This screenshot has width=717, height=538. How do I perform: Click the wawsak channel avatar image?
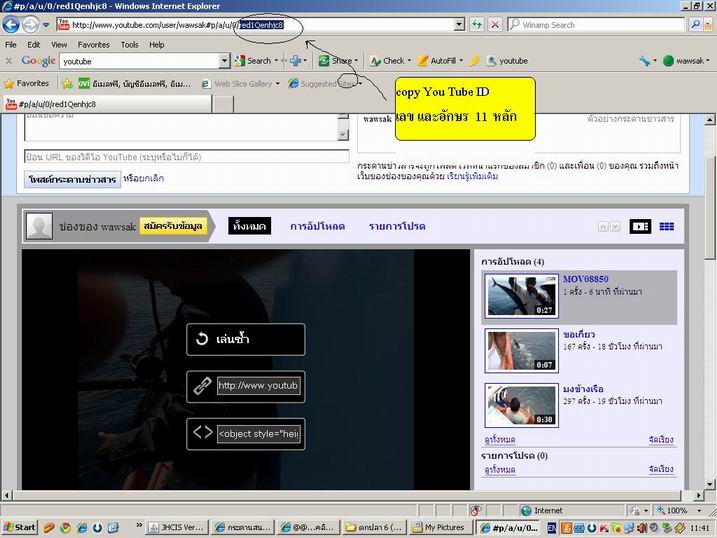39,226
